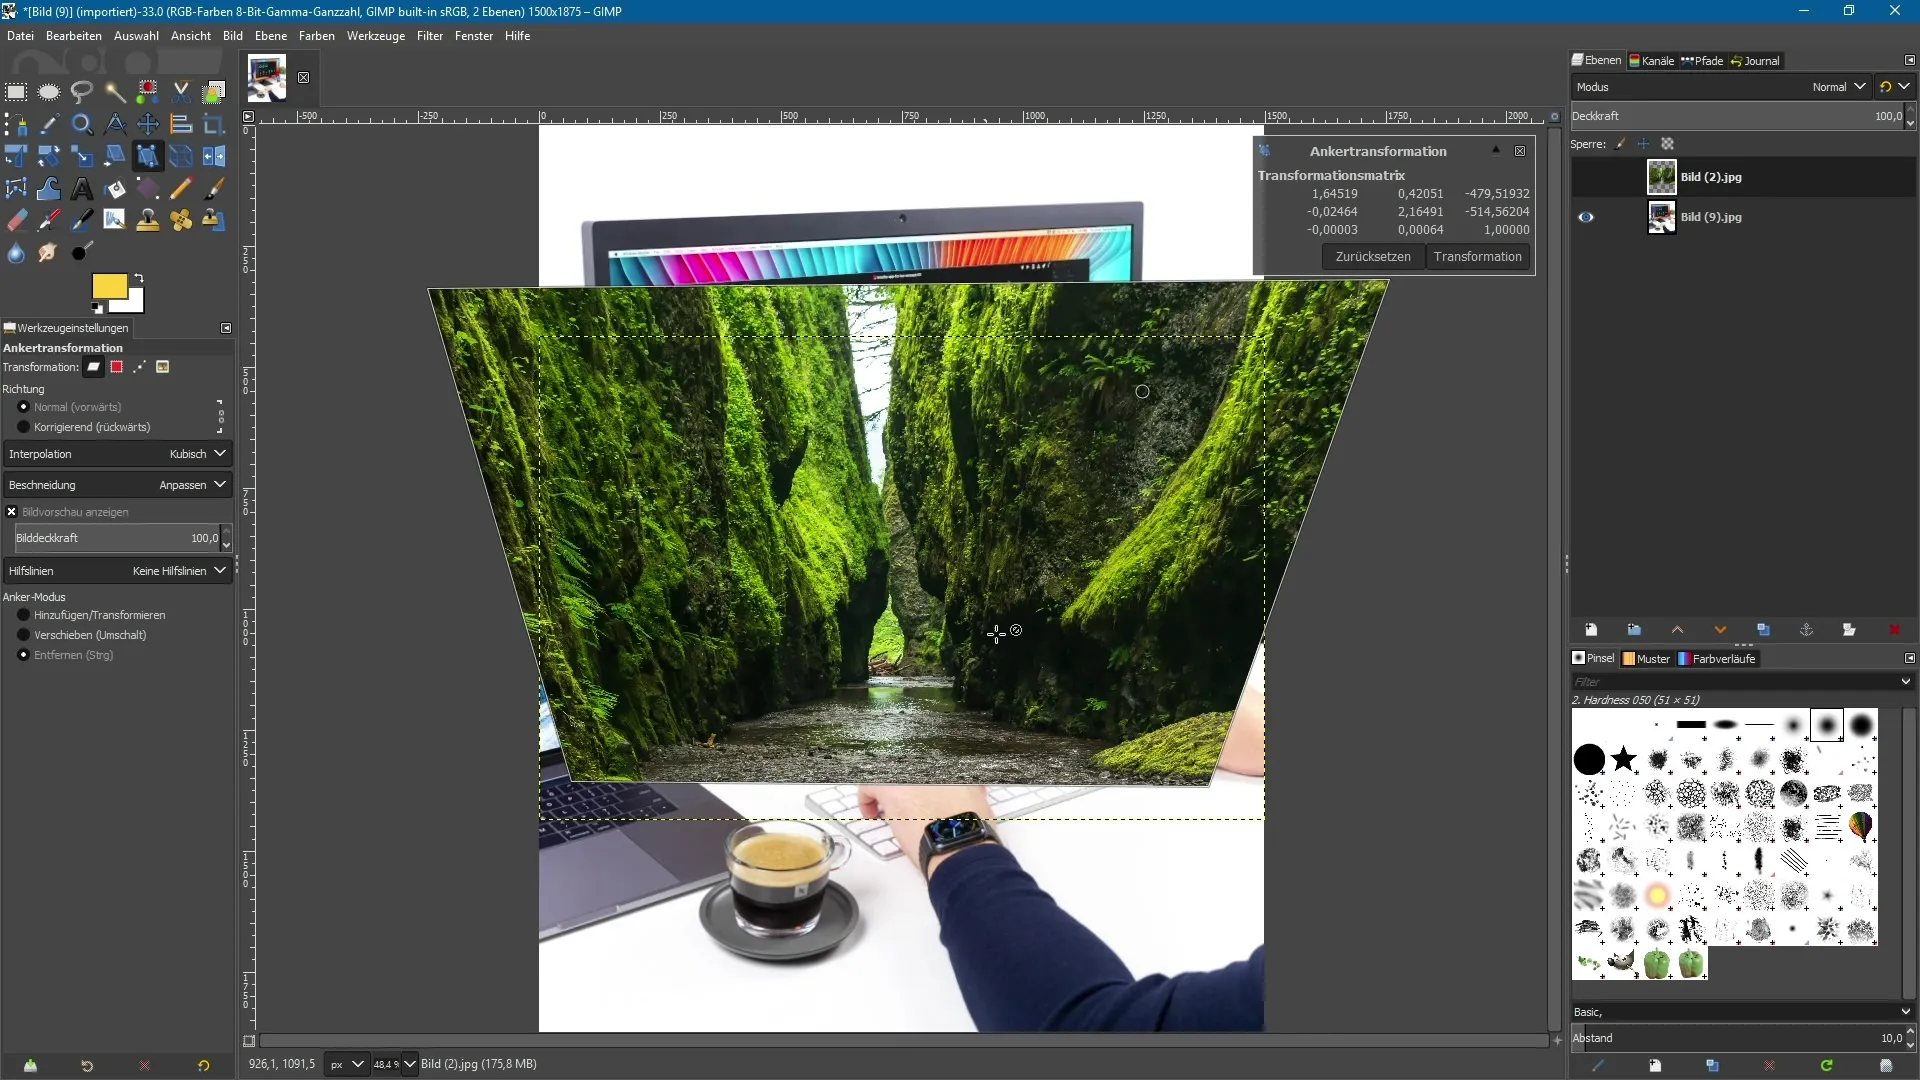Pick the Bucket Fill tool
Image resolution: width=1920 pixels, height=1080 pixels.
[115, 189]
